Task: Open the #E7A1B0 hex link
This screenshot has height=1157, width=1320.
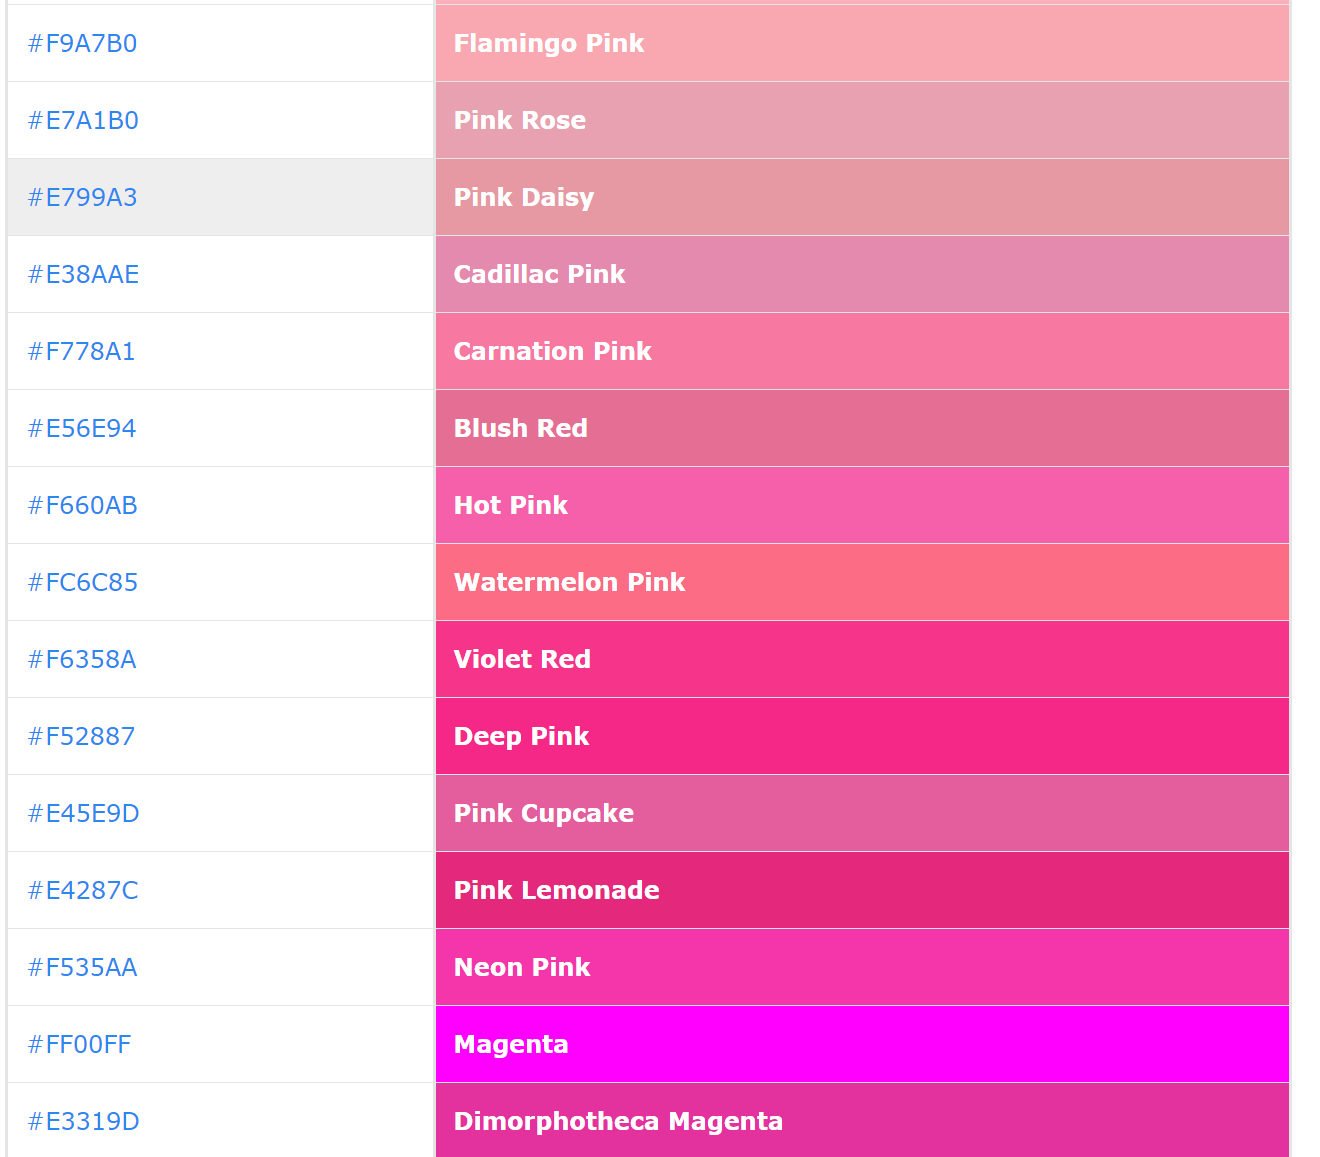Action: point(83,120)
